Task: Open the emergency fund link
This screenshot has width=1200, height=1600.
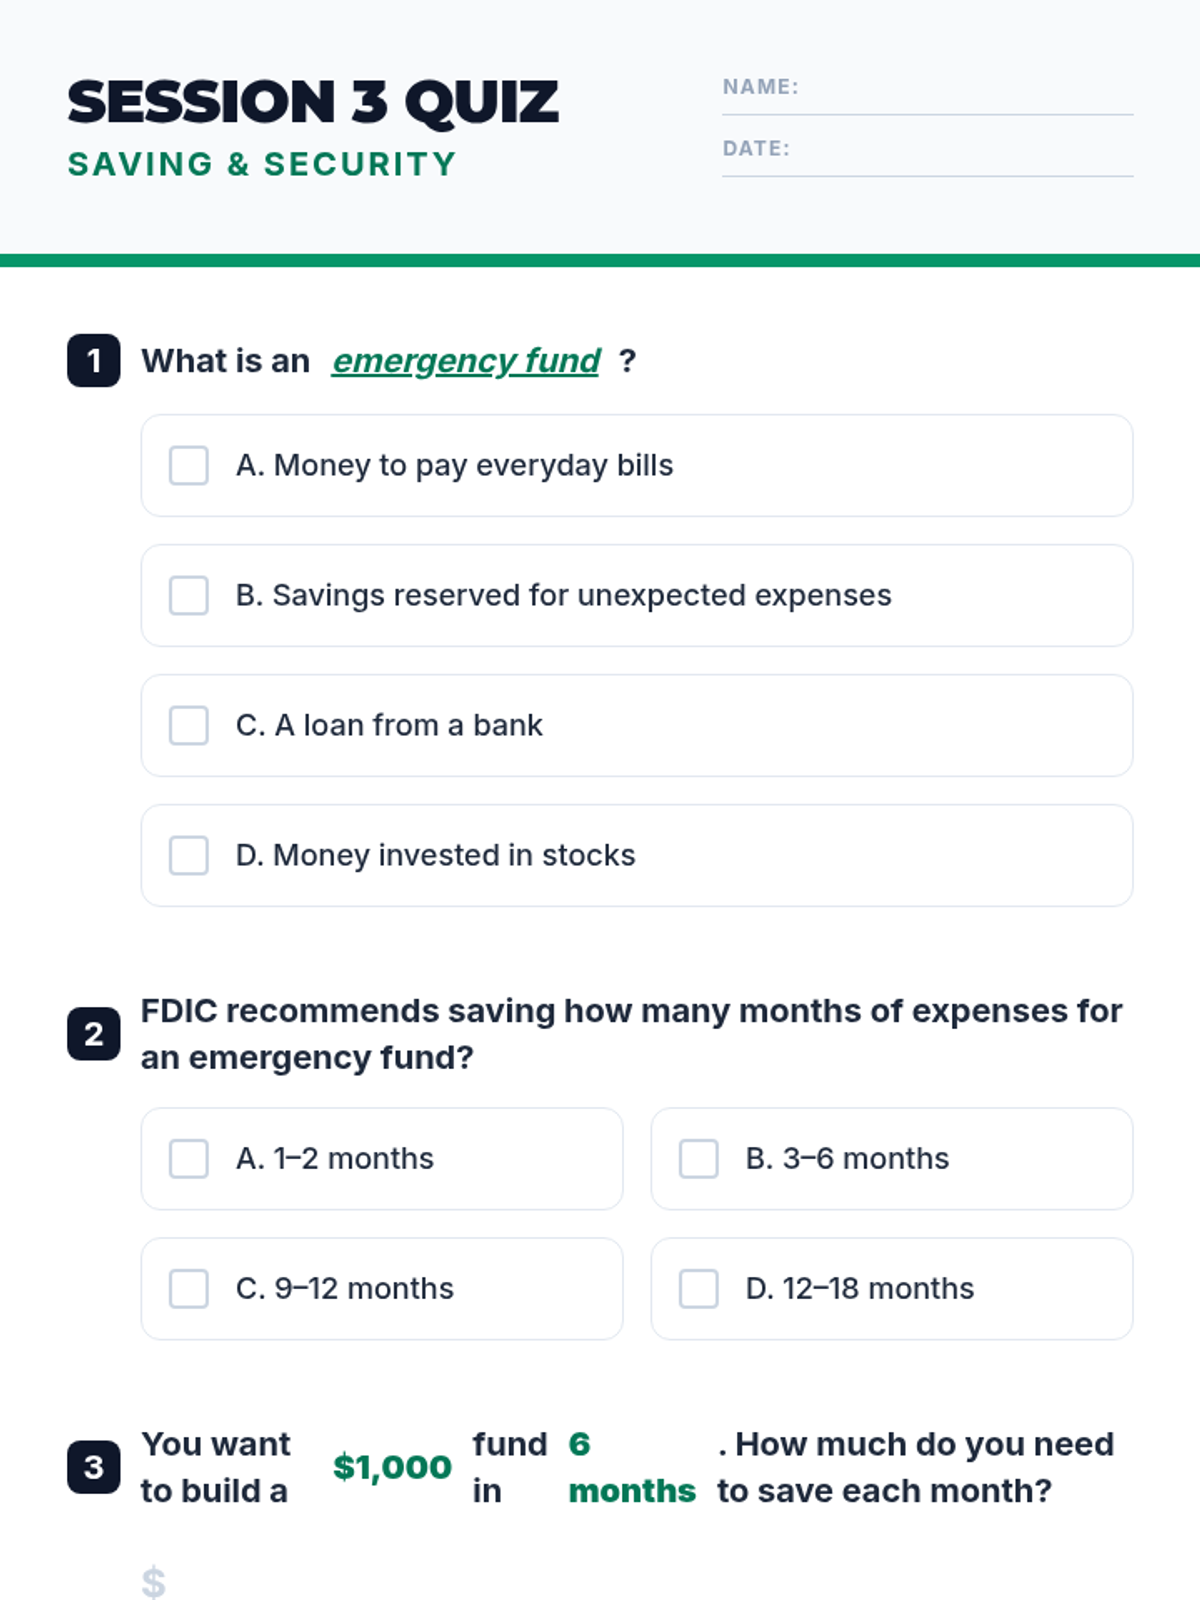Action: tap(466, 361)
